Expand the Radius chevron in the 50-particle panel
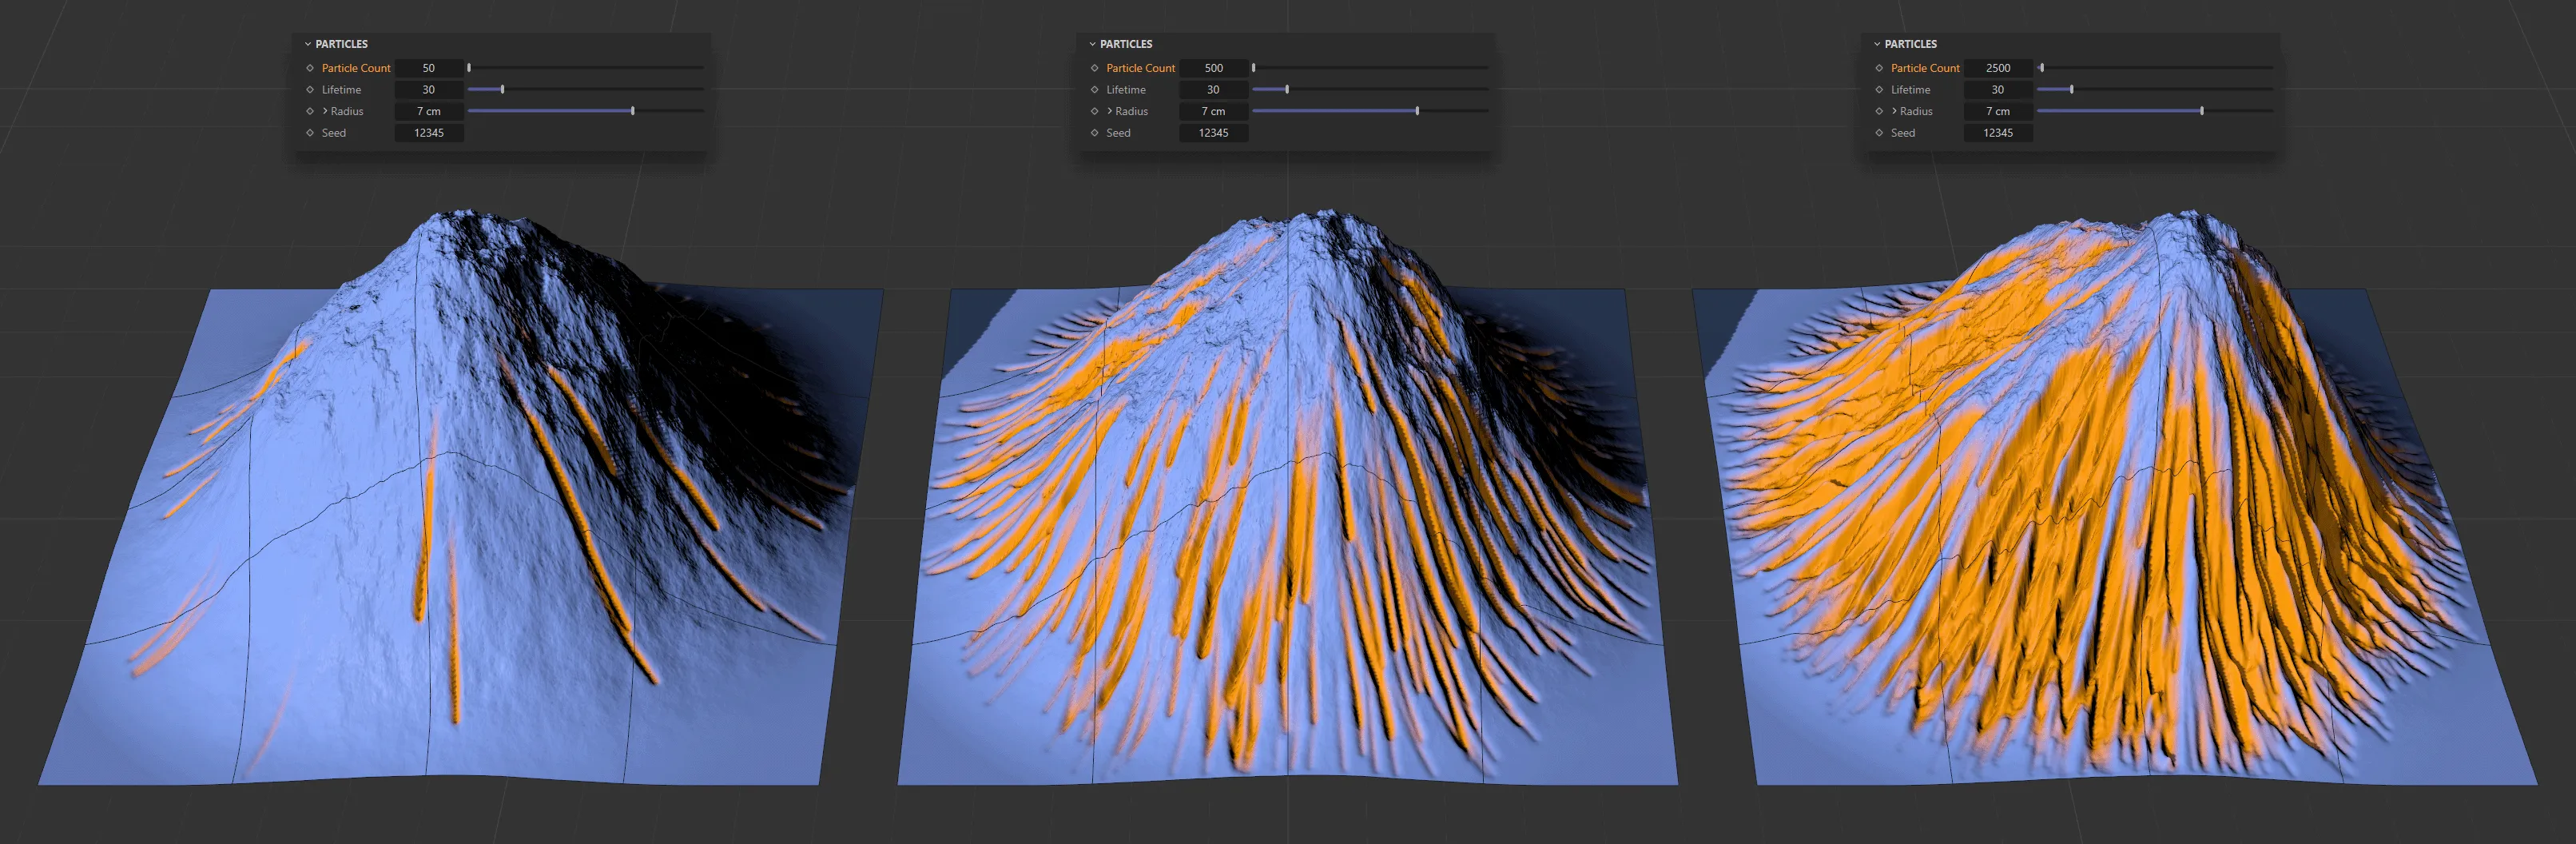 pyautogui.click(x=325, y=111)
